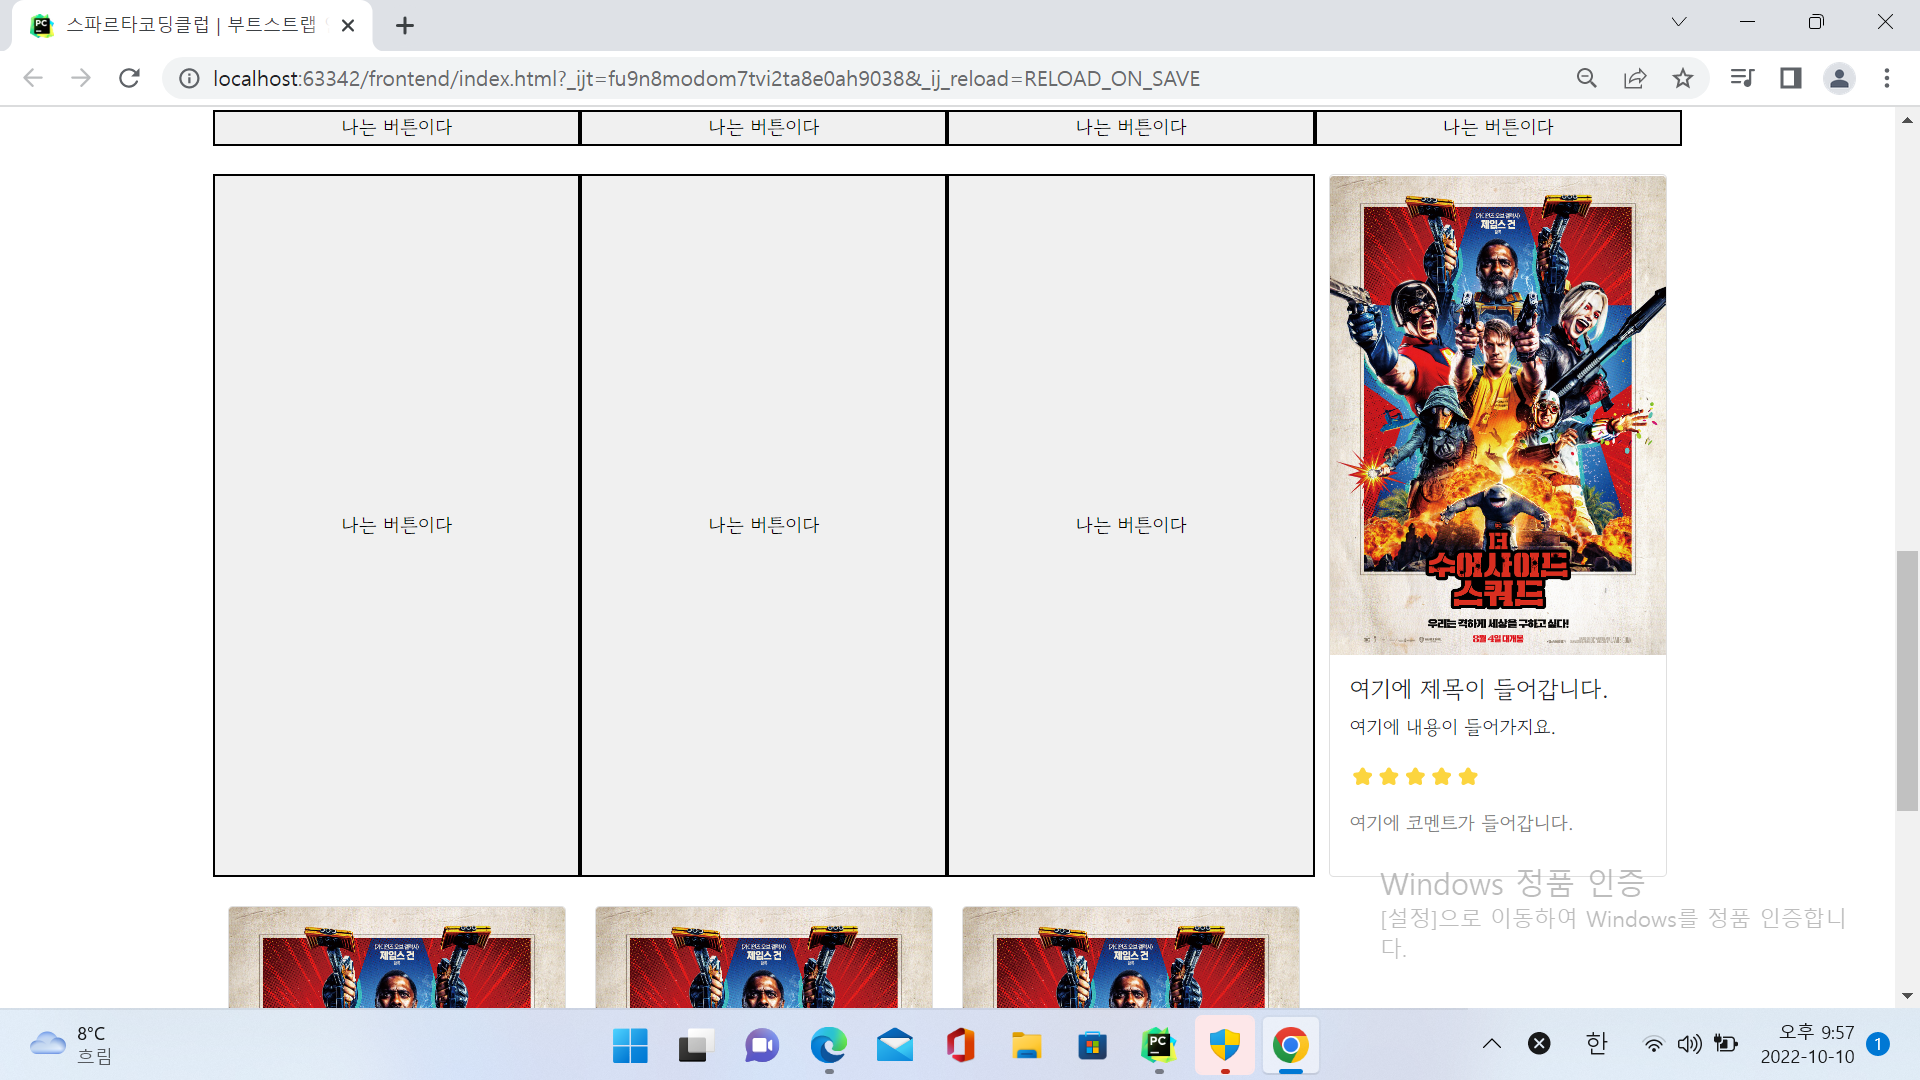1920x1080 pixels.
Task: Click the Suicide Squad poster in the card
Action: [x=1498, y=415]
